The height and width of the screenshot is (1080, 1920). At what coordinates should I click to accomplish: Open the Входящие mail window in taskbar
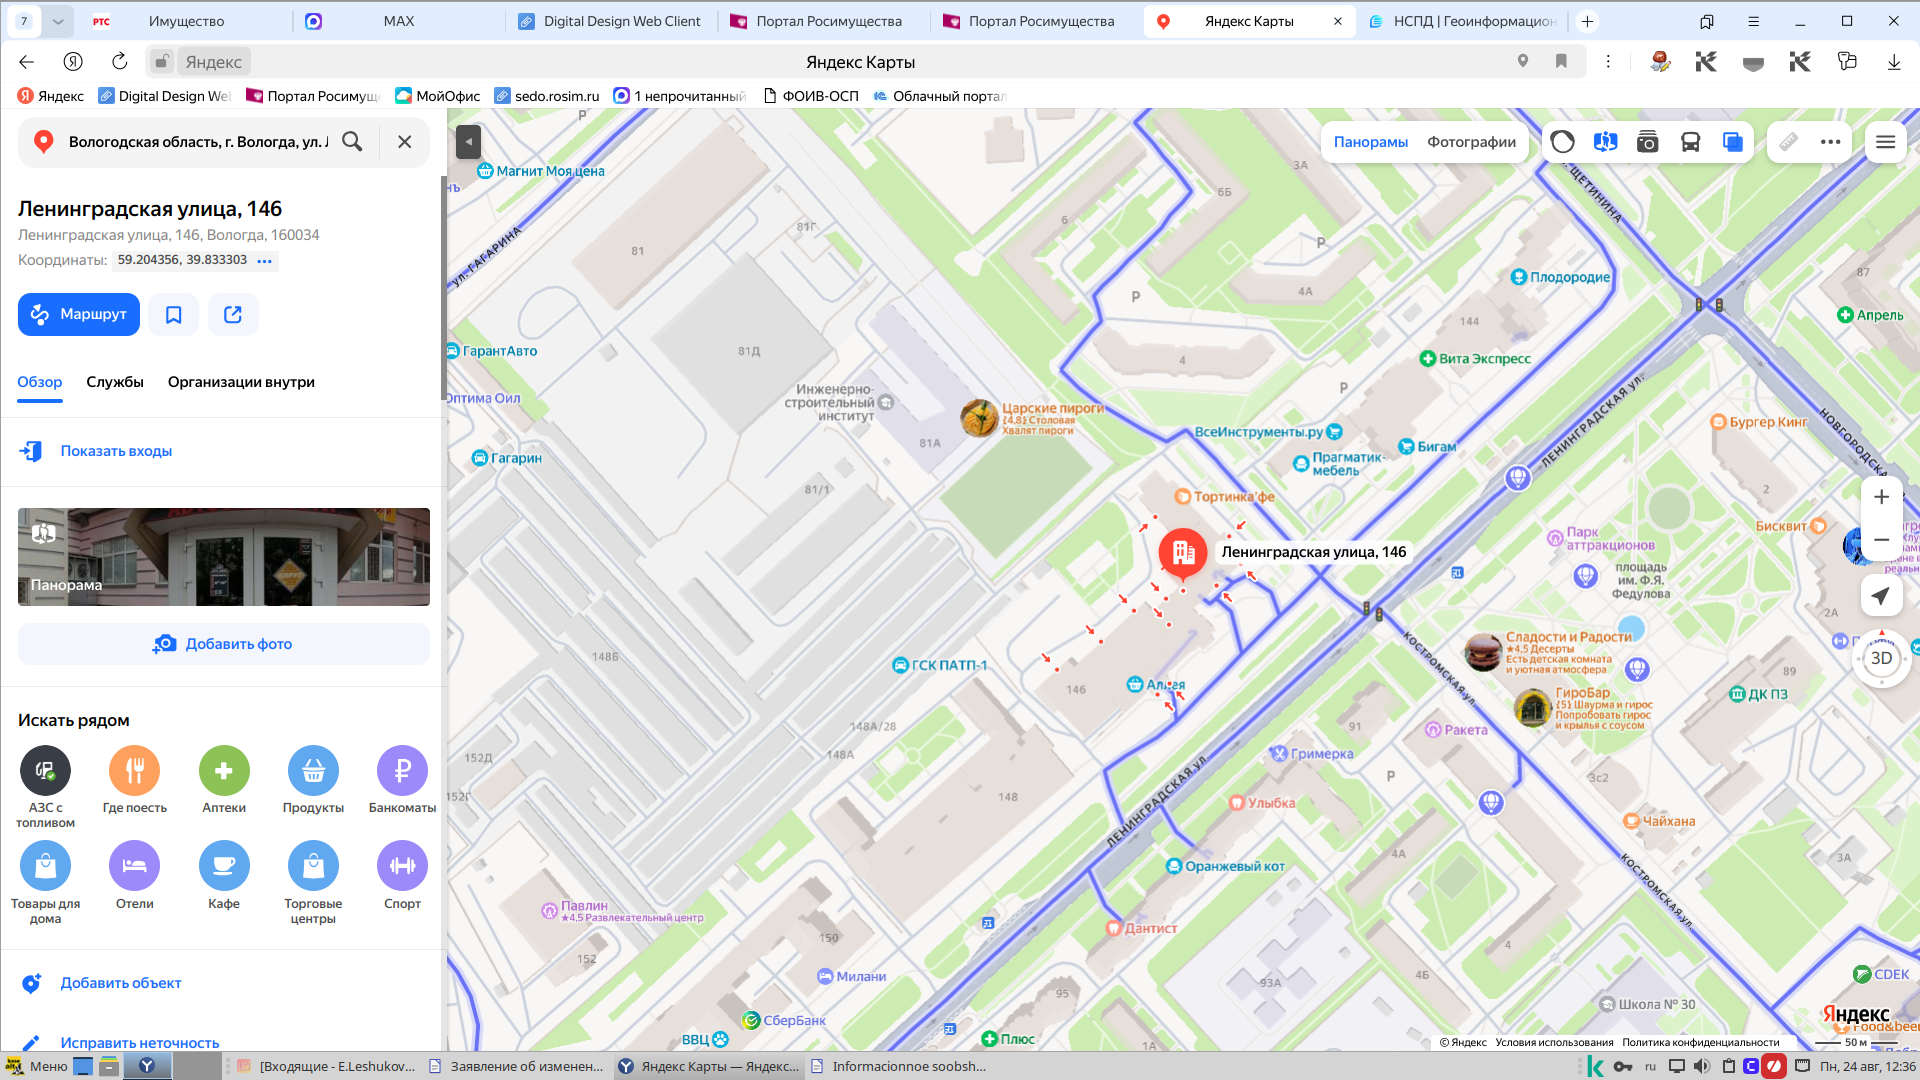326,1066
